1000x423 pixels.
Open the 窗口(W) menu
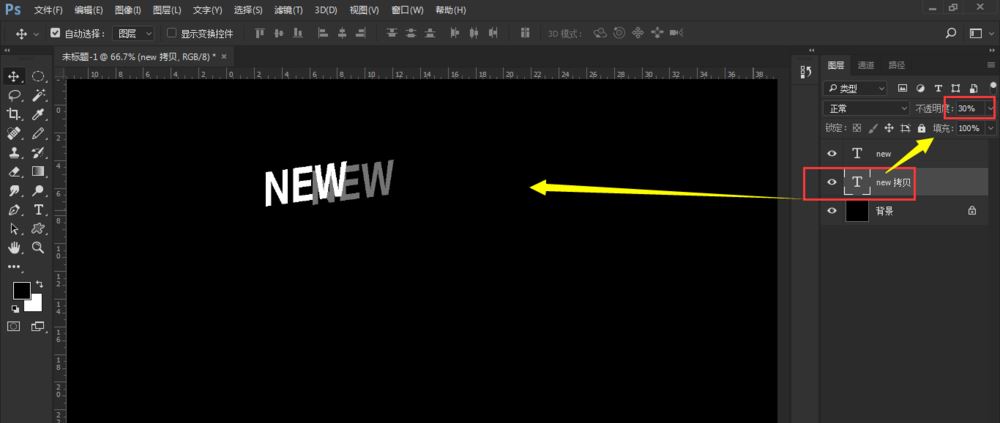408,10
